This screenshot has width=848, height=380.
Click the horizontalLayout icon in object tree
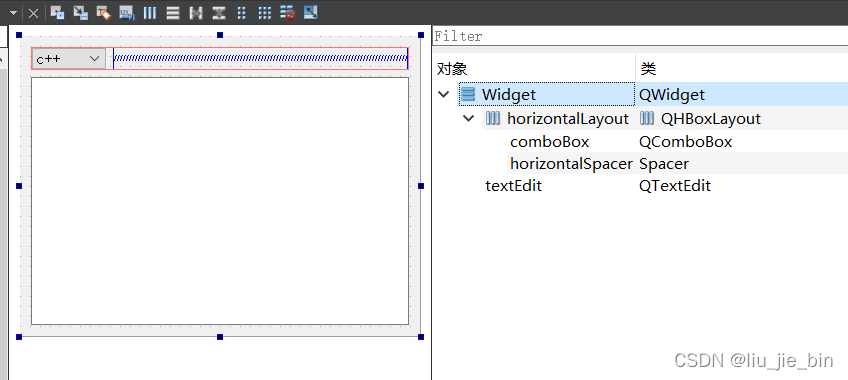[493, 118]
